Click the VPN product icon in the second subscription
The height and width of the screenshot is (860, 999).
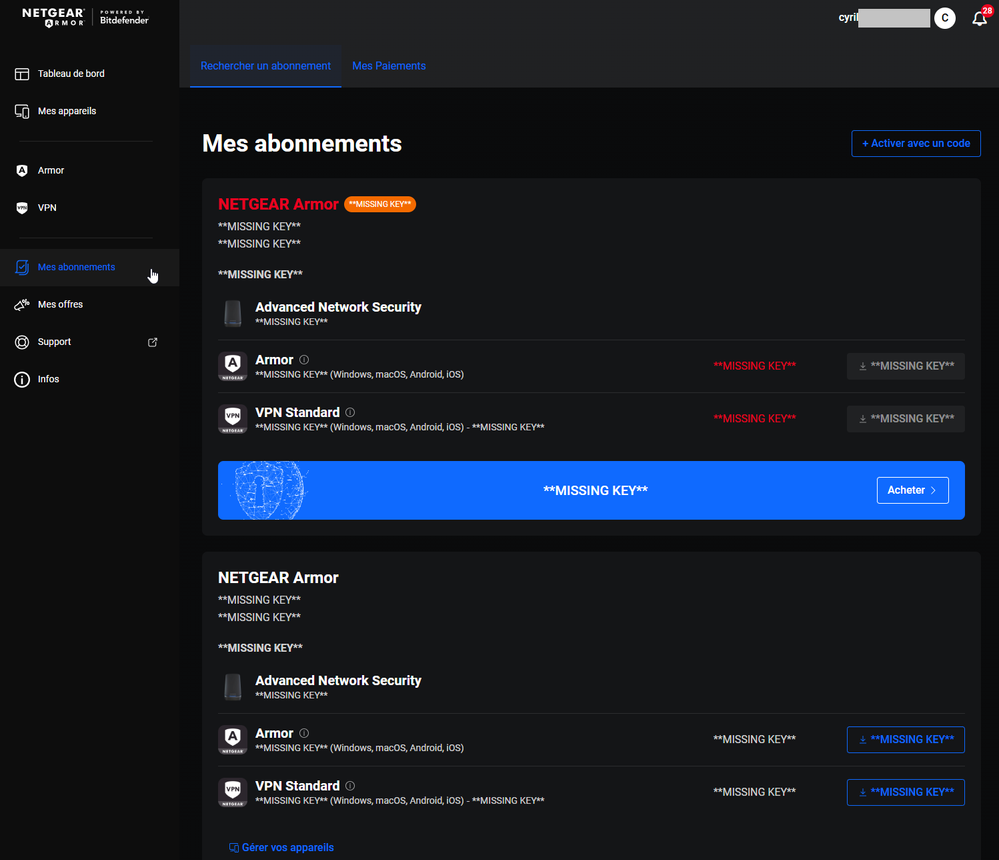[x=233, y=792]
